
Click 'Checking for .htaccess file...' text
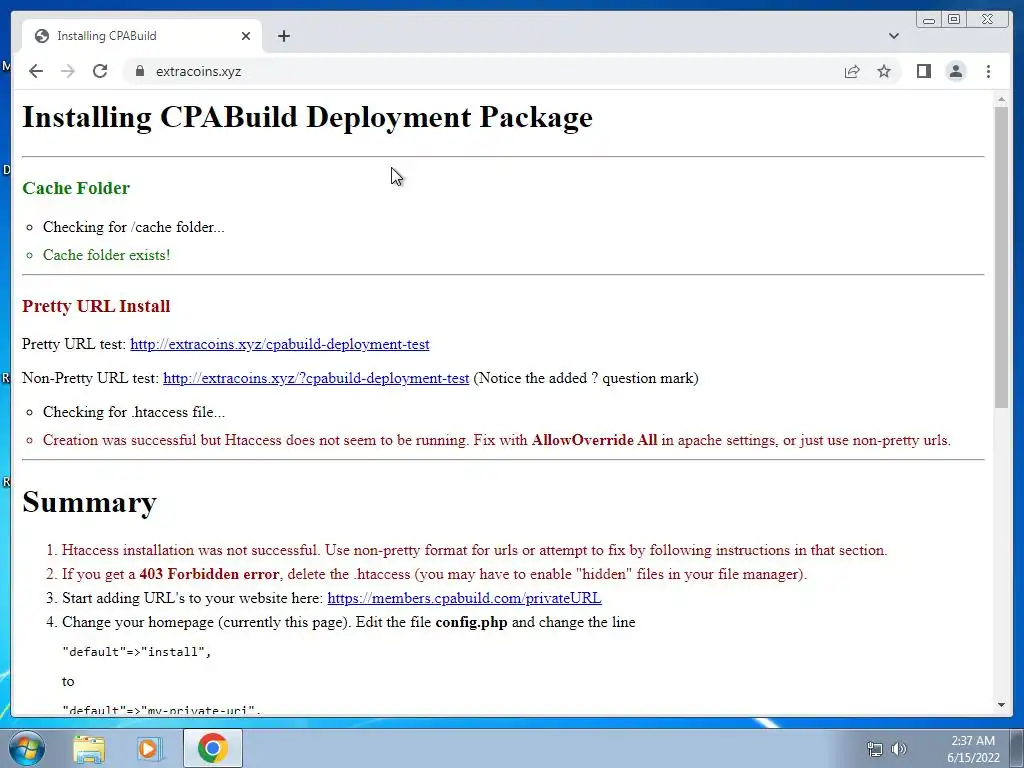134,412
